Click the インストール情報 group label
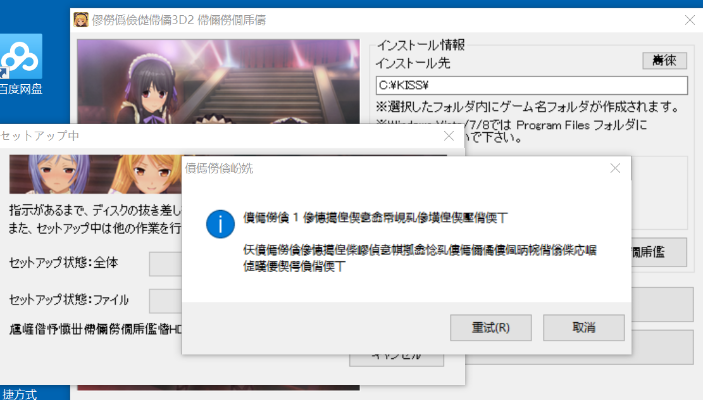 [421, 45]
